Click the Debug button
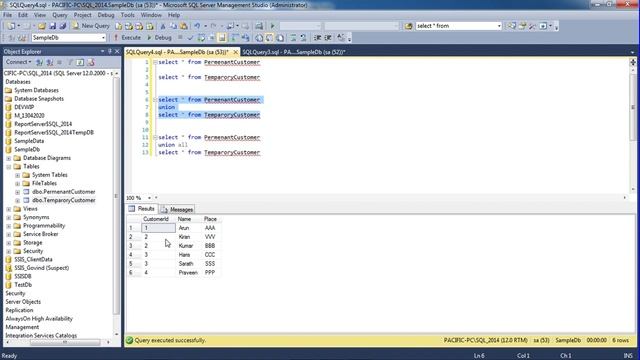The height and width of the screenshot is (360, 640). pos(159,38)
